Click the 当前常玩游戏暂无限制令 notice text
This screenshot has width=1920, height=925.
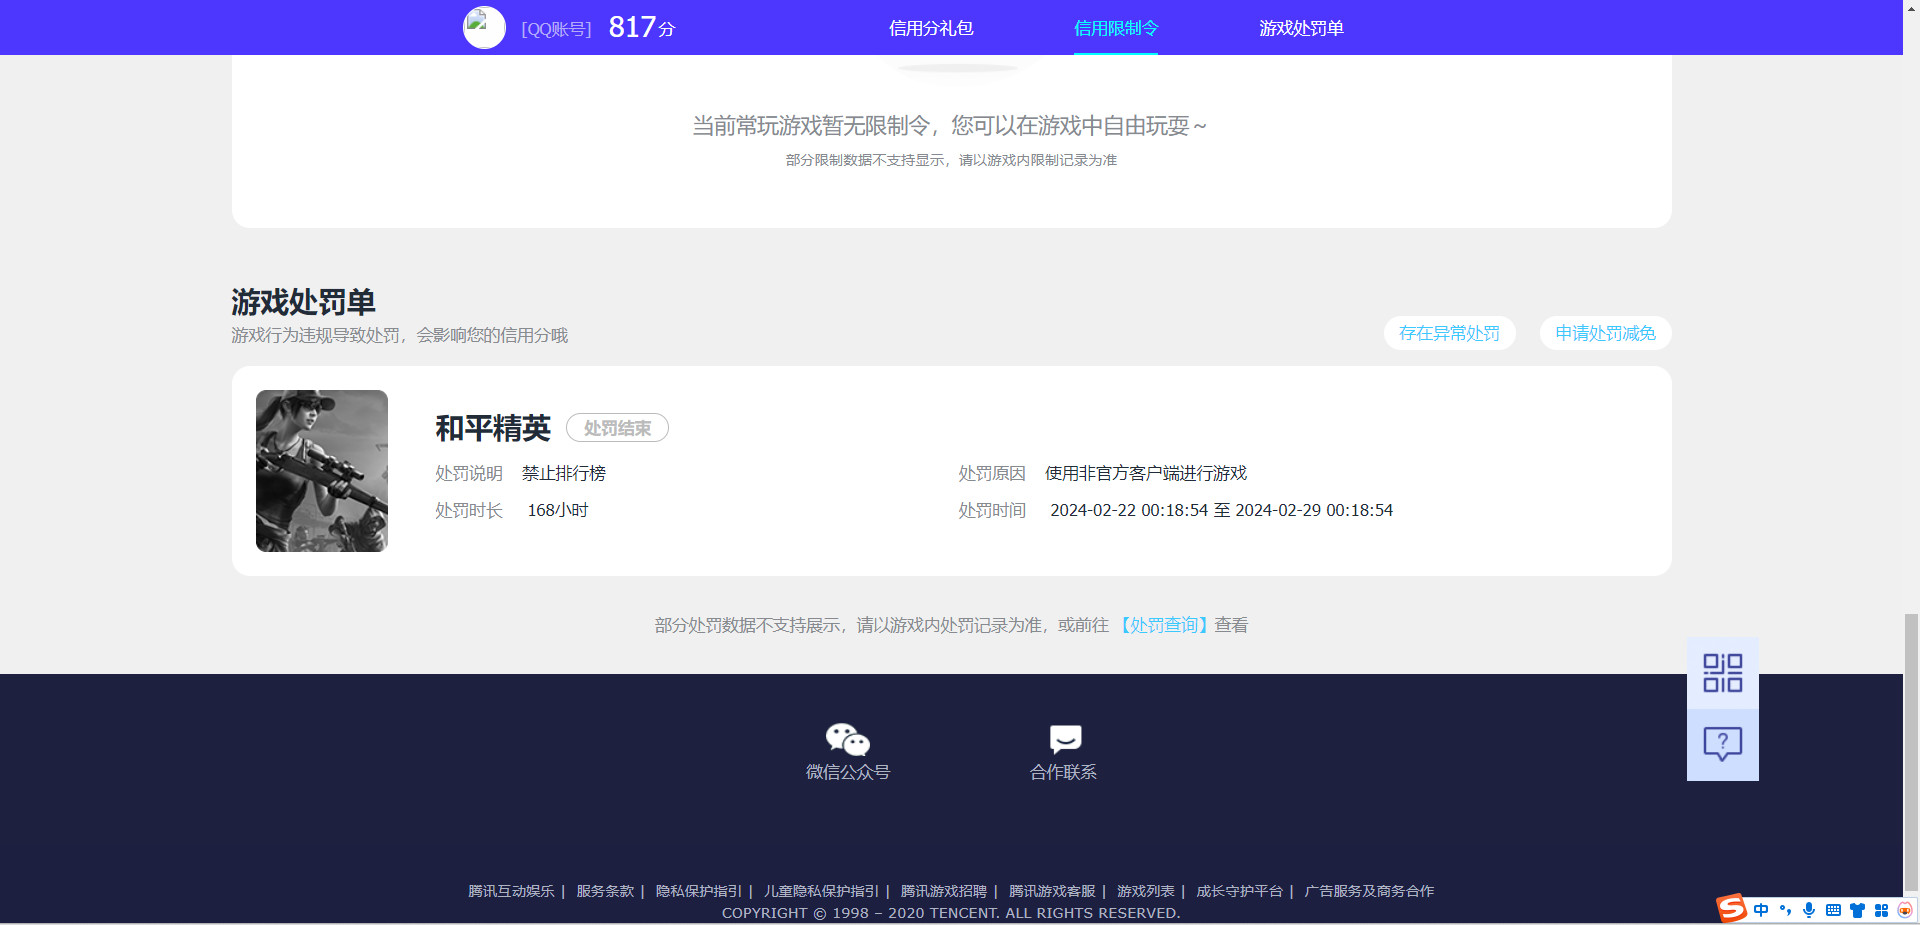point(950,126)
